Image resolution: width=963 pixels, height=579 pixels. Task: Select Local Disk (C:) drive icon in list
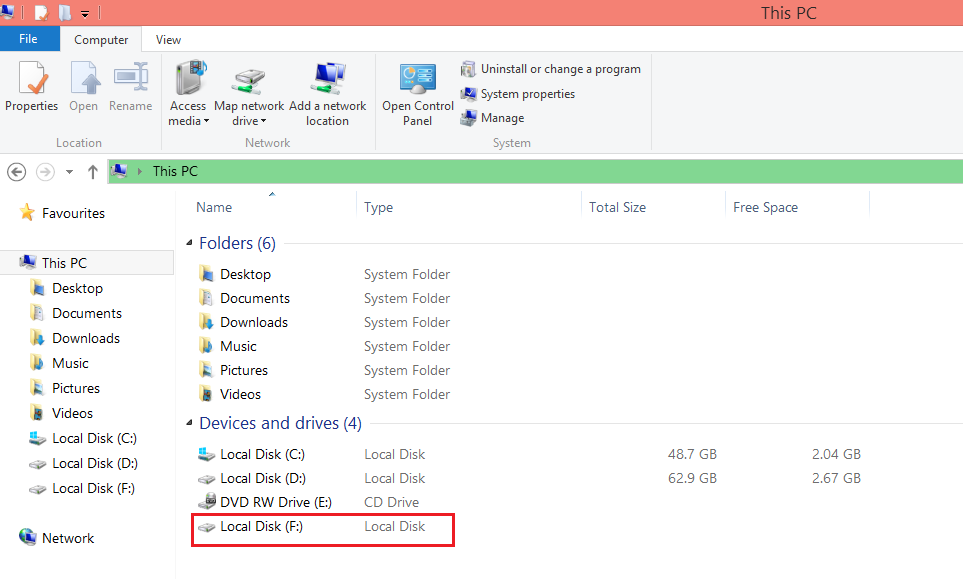click(206, 454)
